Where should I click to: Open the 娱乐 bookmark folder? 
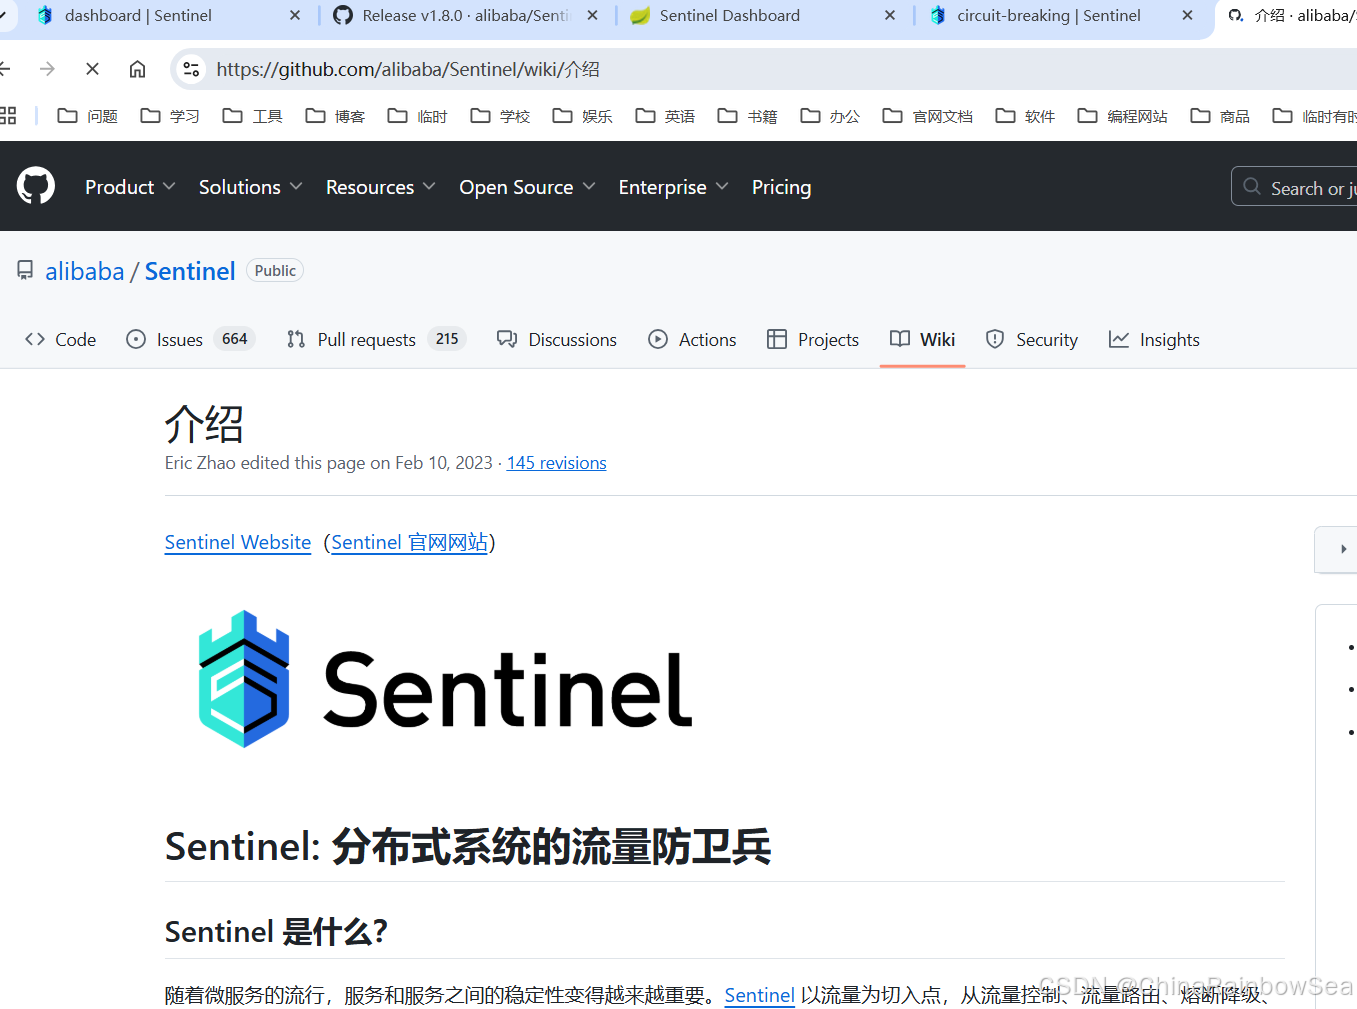(x=582, y=116)
